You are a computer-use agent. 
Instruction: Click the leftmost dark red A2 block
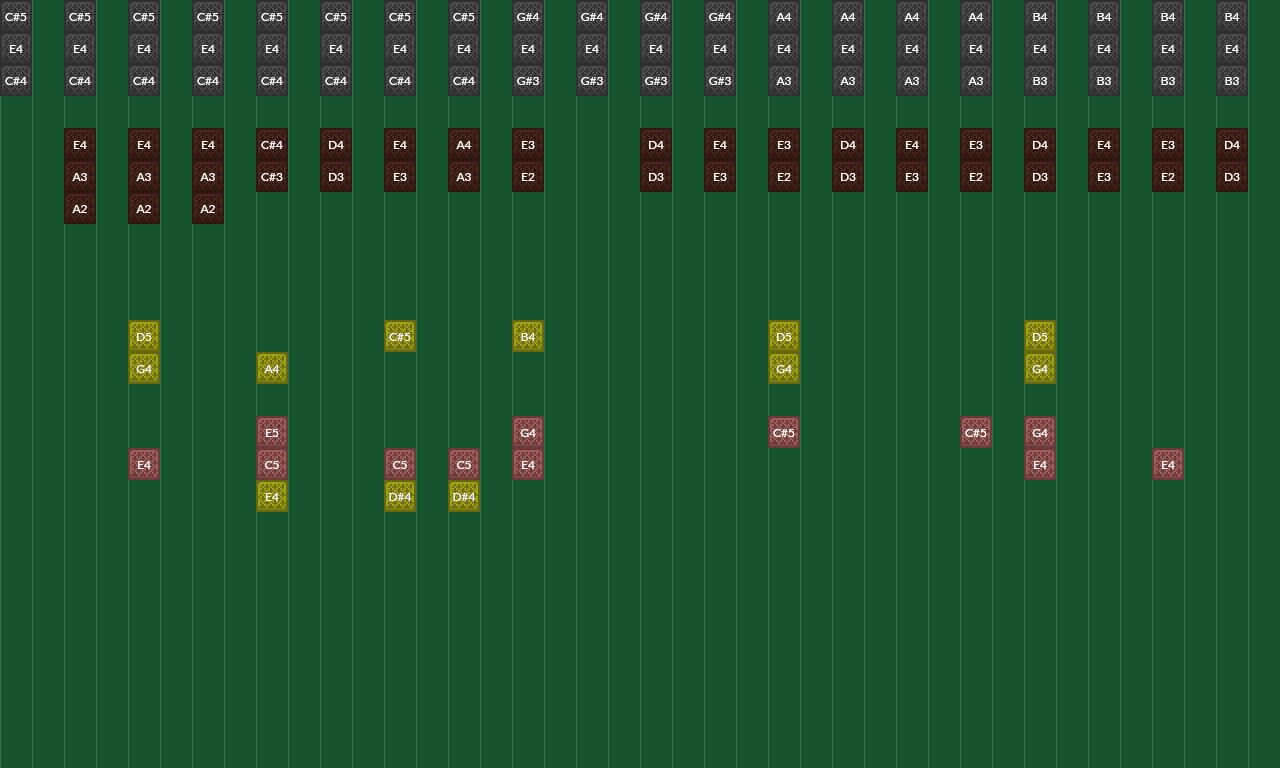(80, 209)
